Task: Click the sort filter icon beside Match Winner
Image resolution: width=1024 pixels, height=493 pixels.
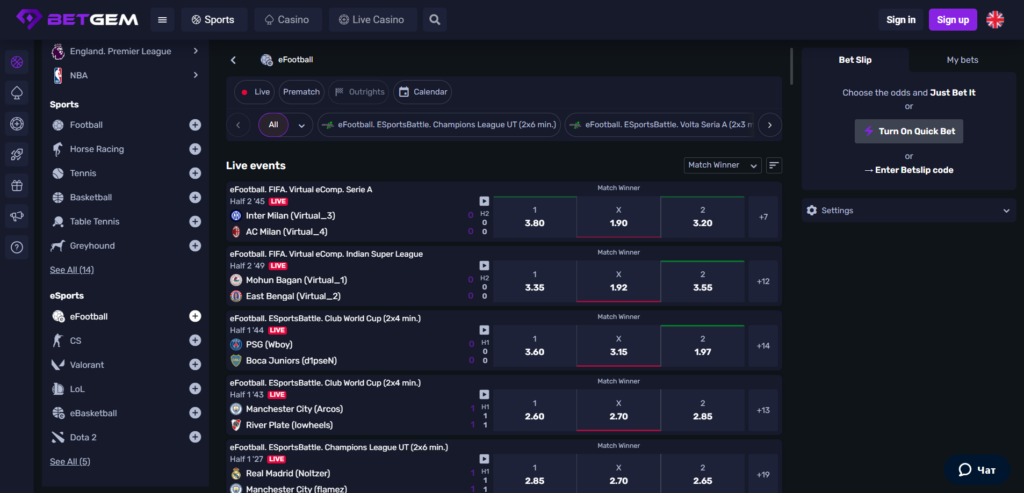Action: tap(774, 165)
